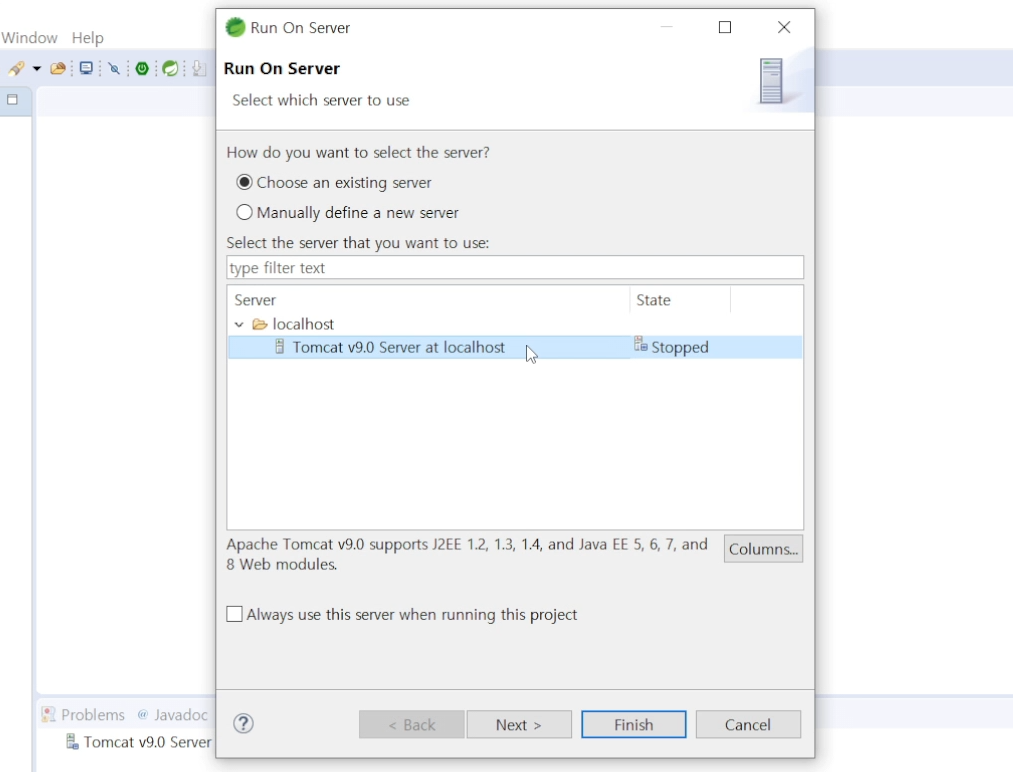Open the Window menu in Eclipse
This screenshot has width=1013, height=772.
29,37
